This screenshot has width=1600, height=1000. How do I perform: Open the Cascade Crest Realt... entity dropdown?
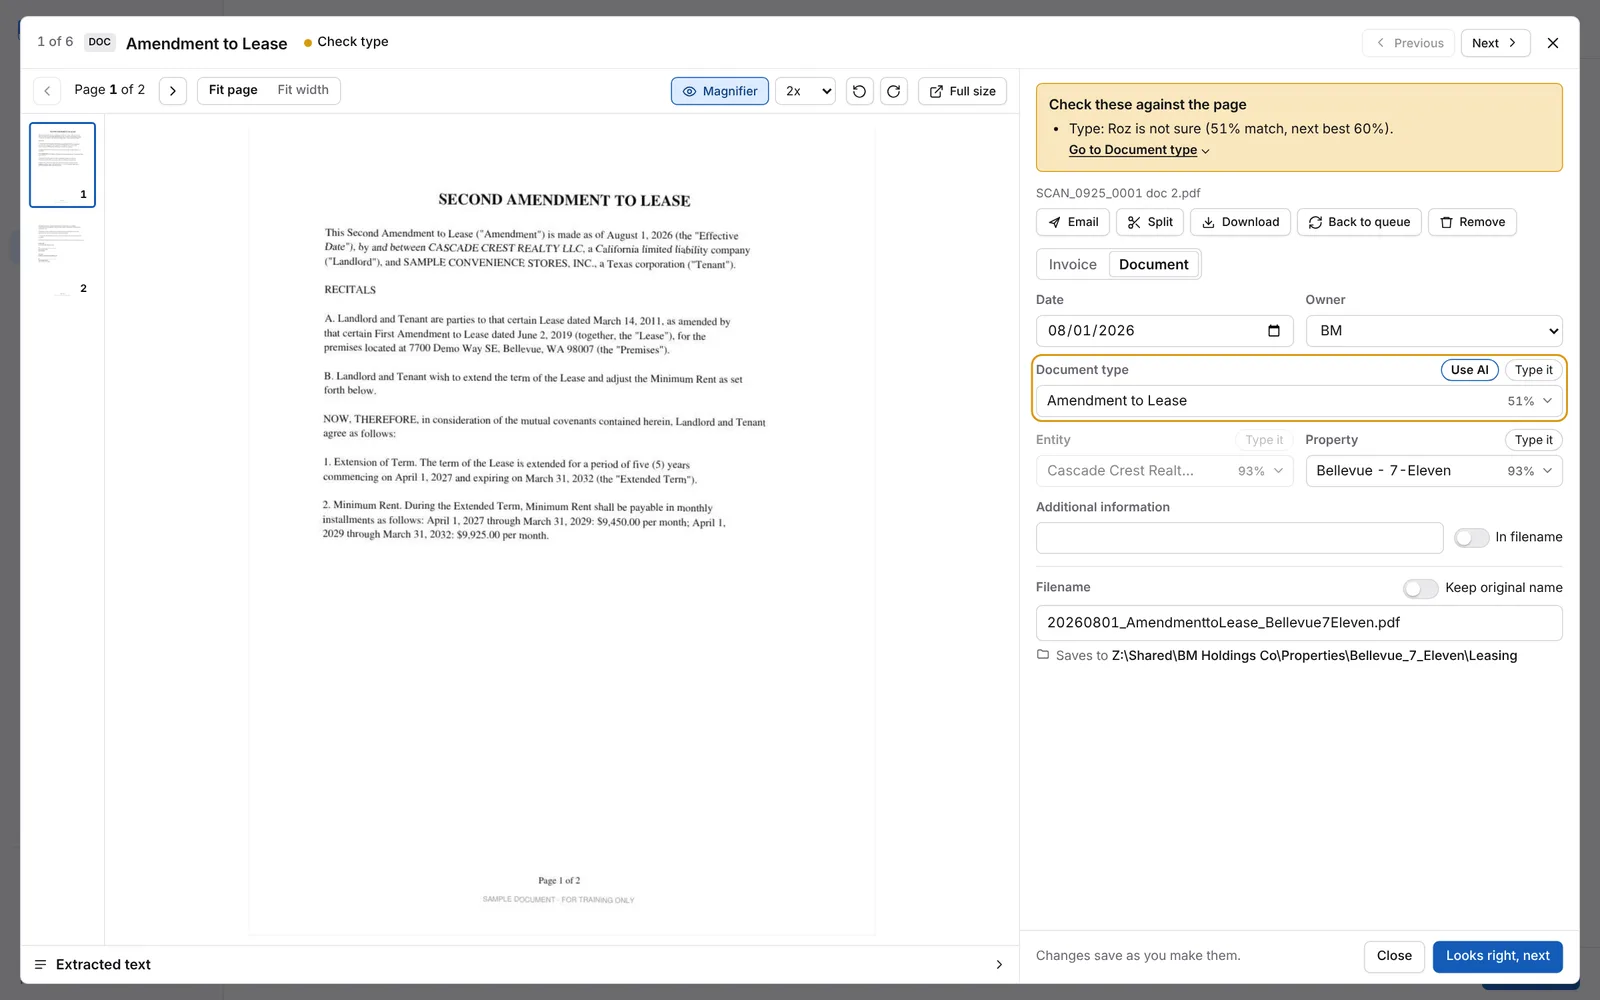pyautogui.click(x=1165, y=471)
